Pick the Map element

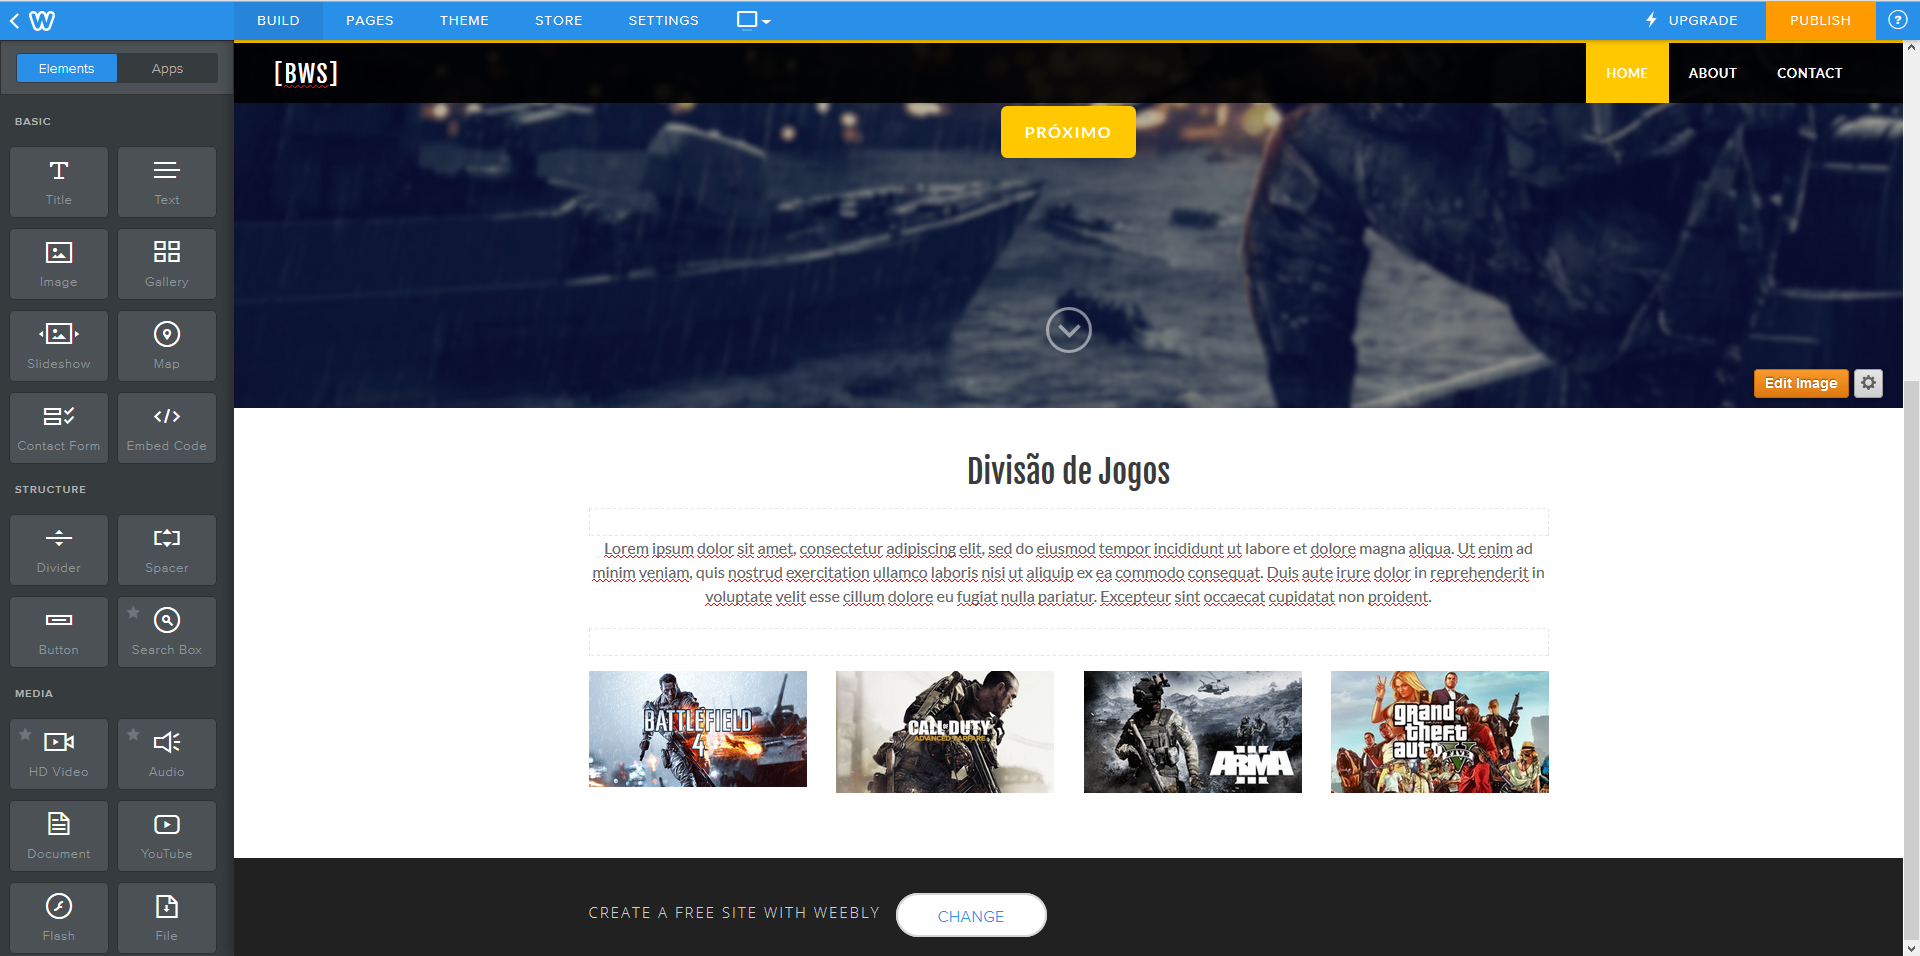click(x=167, y=346)
